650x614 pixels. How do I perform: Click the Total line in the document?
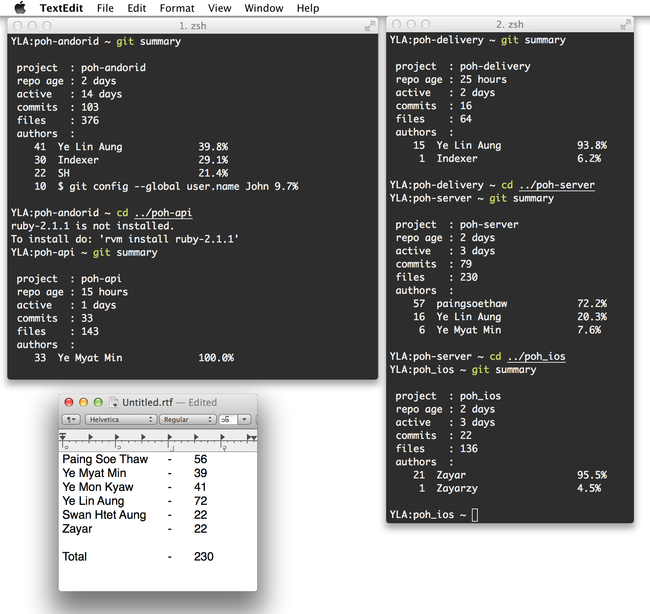[x=75, y=556]
